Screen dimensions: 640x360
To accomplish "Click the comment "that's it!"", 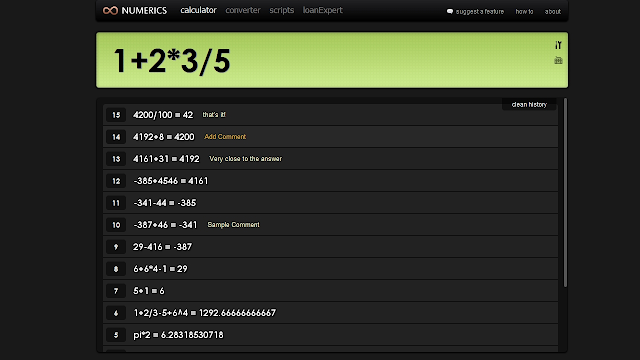I will 214,115.
